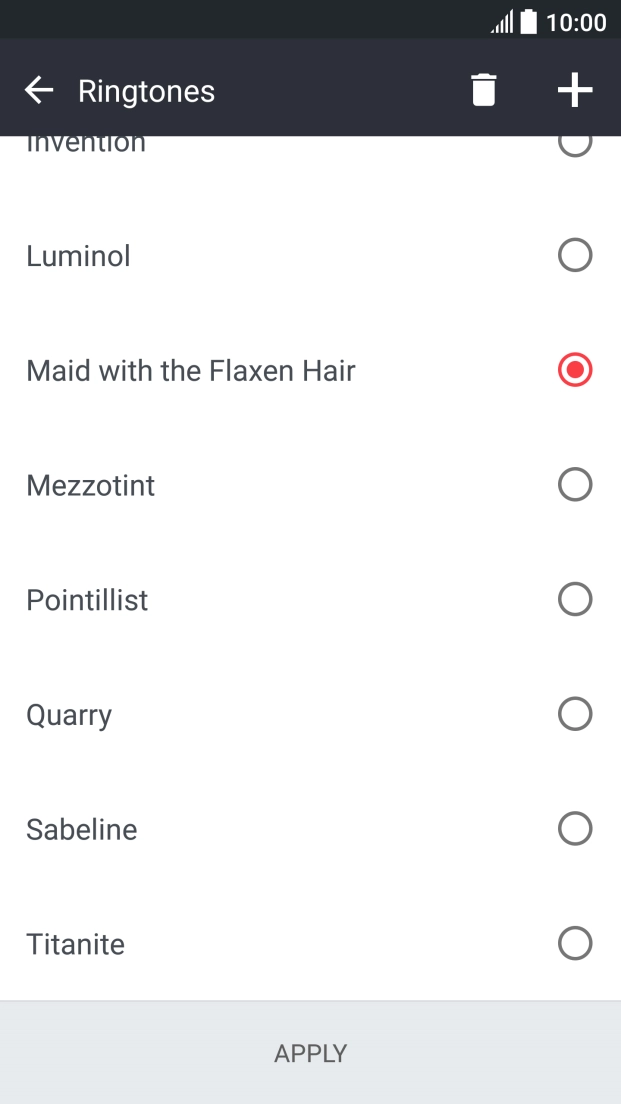Tap the Sabeline ringtone name
The width and height of the screenshot is (621, 1104).
point(82,830)
